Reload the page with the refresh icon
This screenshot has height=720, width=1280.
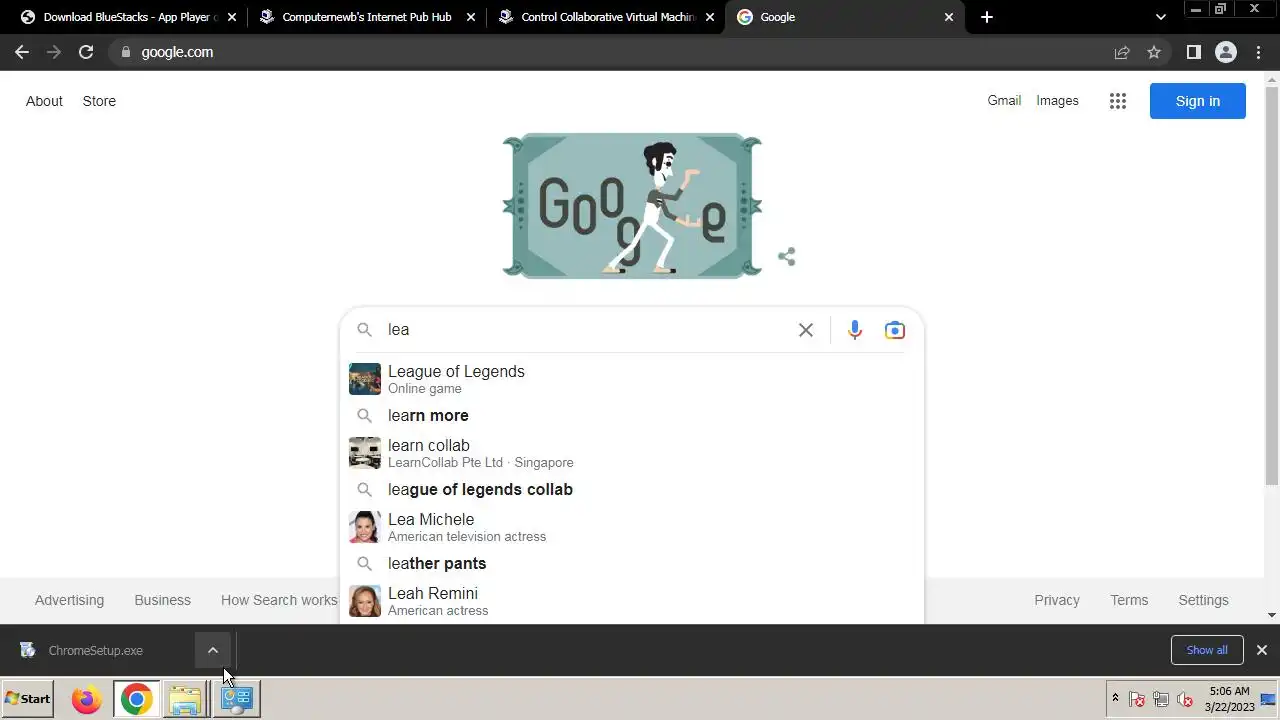tap(86, 52)
